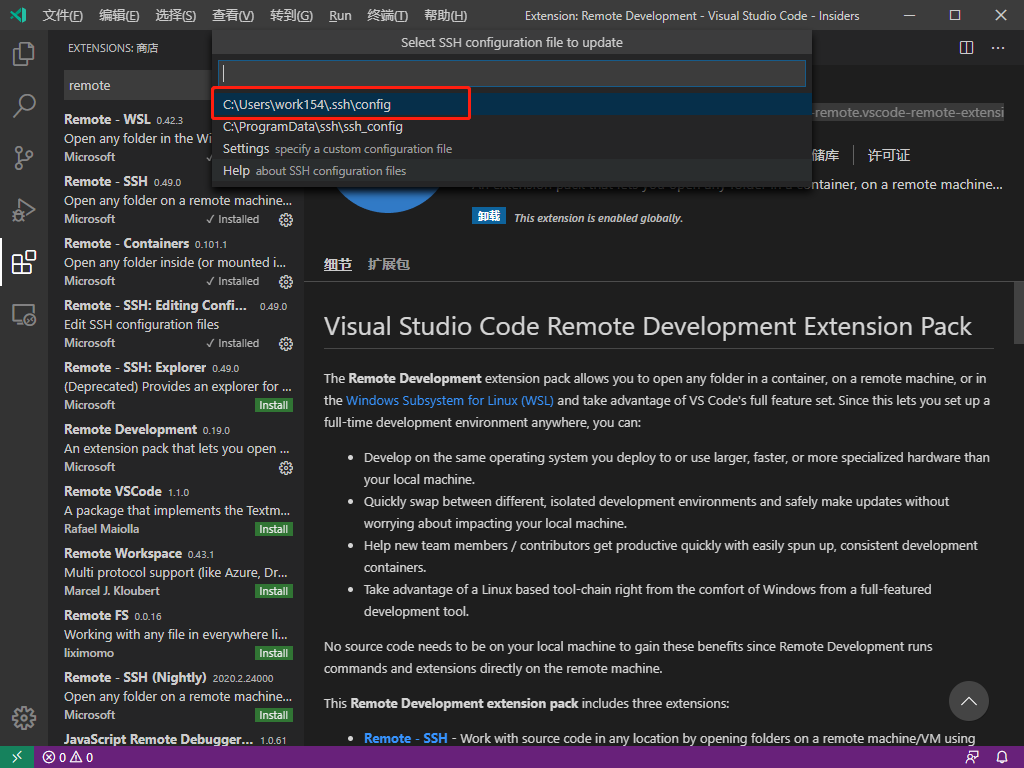Follow the Windows Subsystem for Linux (WSL) link
Viewport: 1024px width, 768px height.
tap(449, 400)
